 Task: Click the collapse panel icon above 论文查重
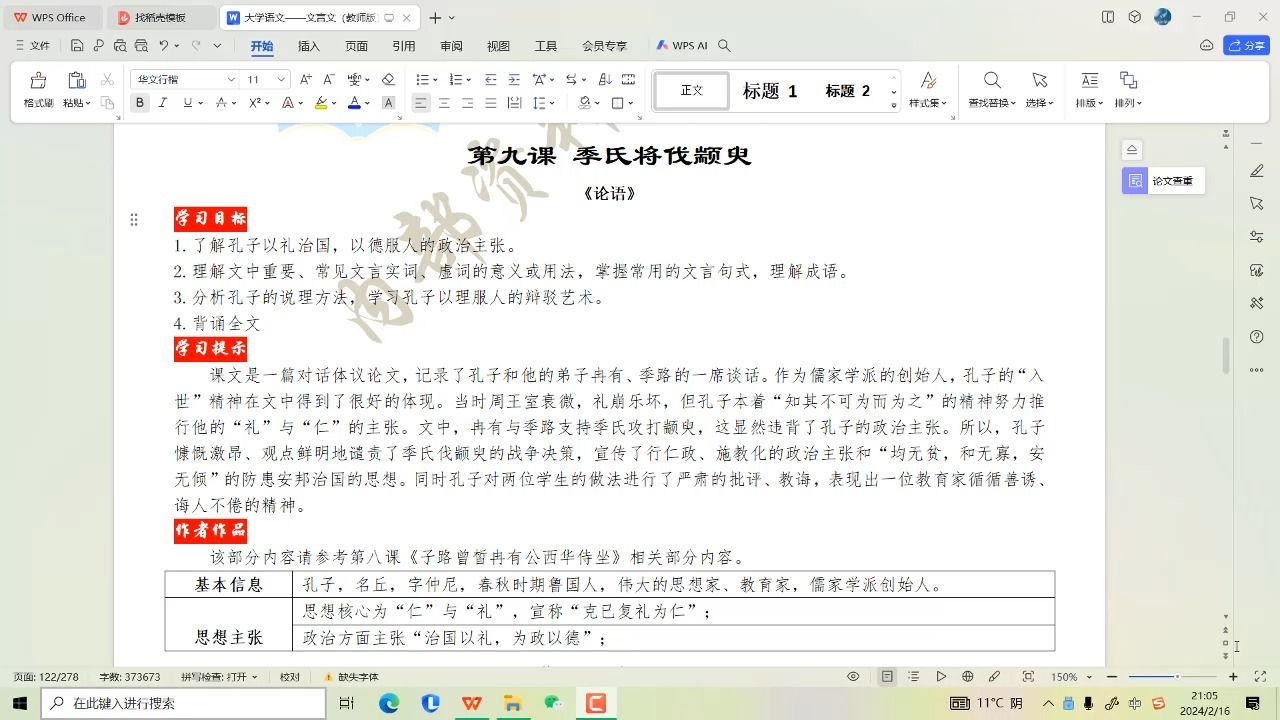(1132, 149)
